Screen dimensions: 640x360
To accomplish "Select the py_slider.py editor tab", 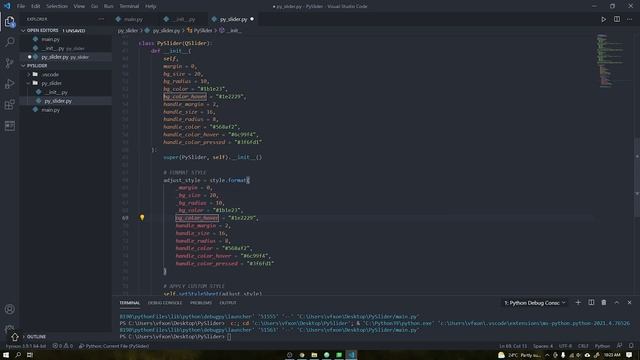I will click(233, 19).
